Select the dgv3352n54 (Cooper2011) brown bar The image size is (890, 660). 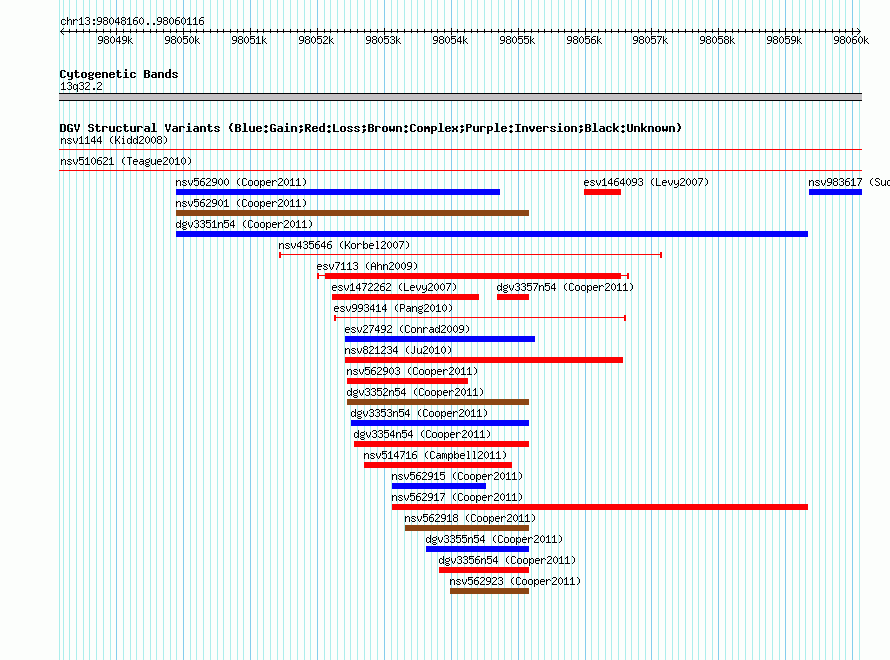[438, 402]
